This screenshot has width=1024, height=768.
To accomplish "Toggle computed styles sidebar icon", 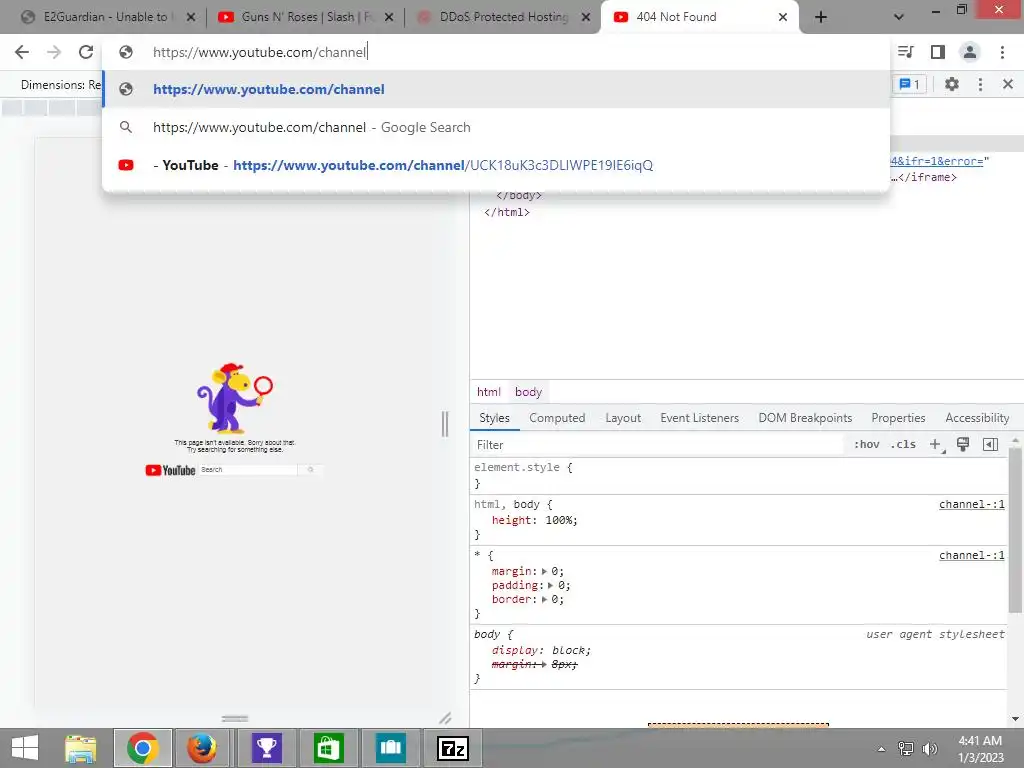I will (x=990, y=445).
